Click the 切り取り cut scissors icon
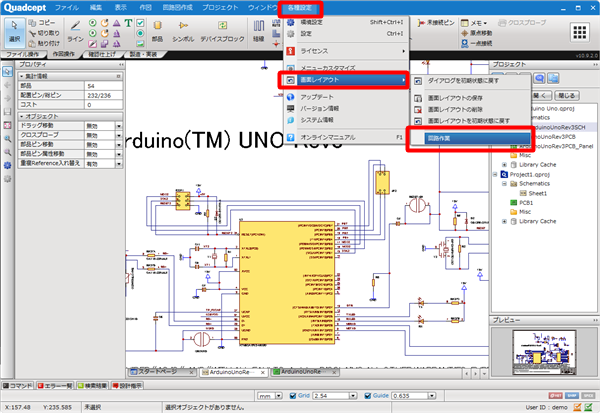This screenshot has height=413, width=600. pos(33,33)
